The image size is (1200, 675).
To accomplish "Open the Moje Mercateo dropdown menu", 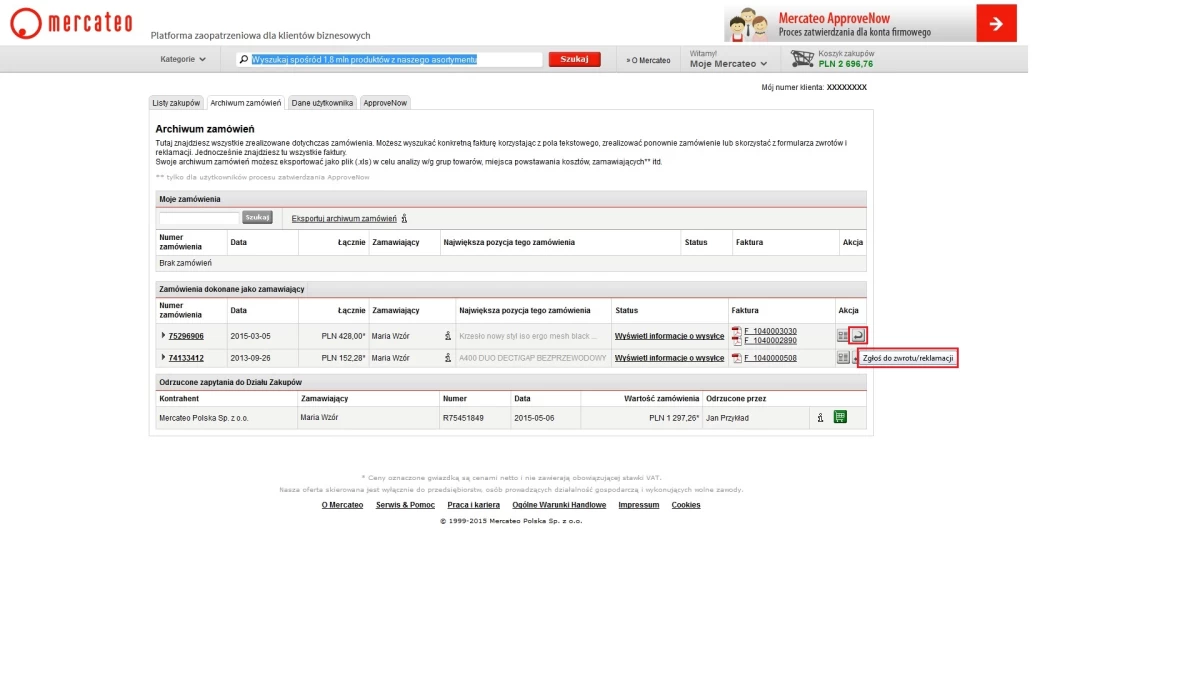I will click(x=728, y=64).
